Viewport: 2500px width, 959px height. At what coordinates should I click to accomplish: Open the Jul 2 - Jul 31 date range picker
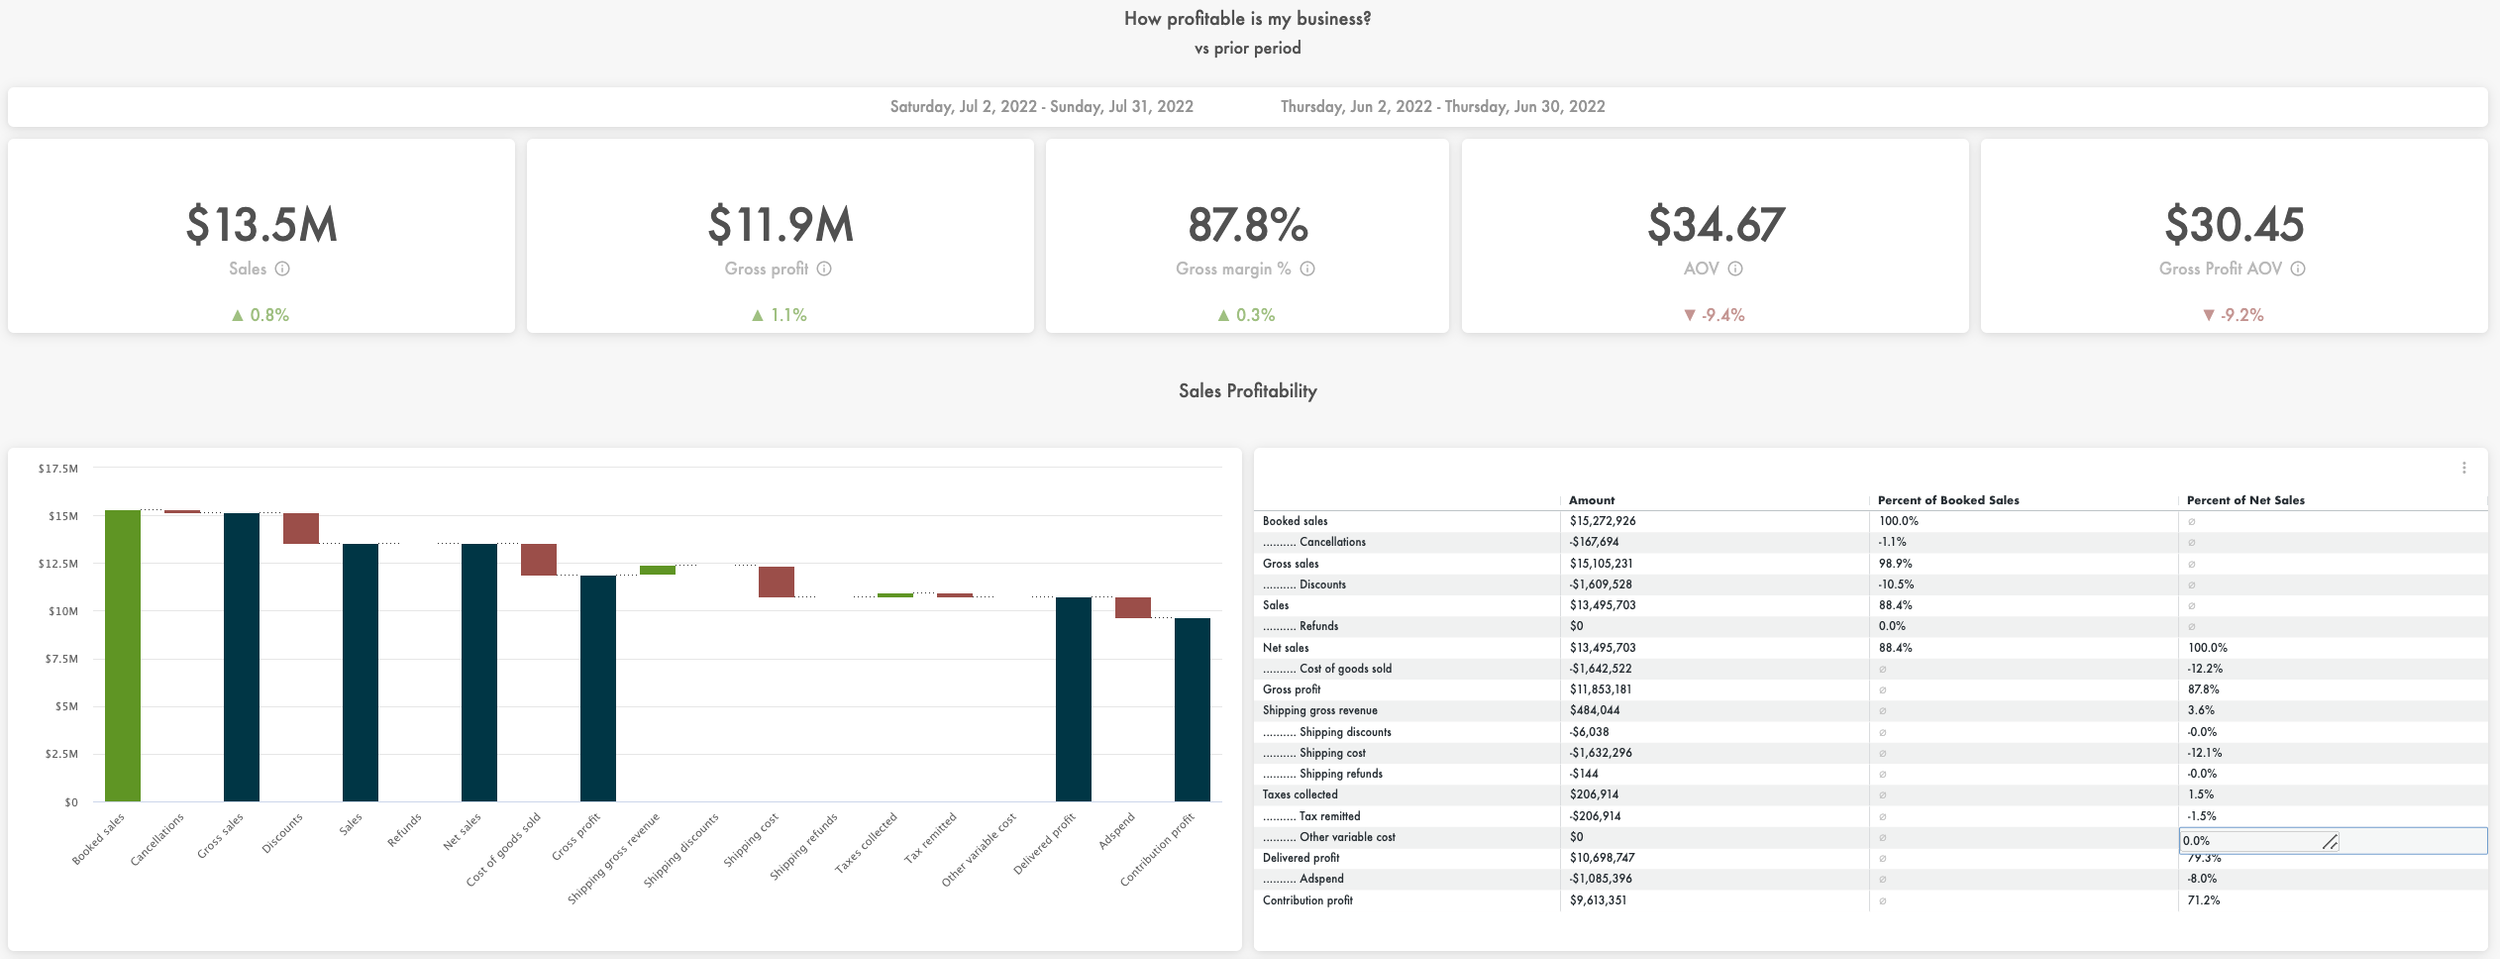(x=1040, y=106)
